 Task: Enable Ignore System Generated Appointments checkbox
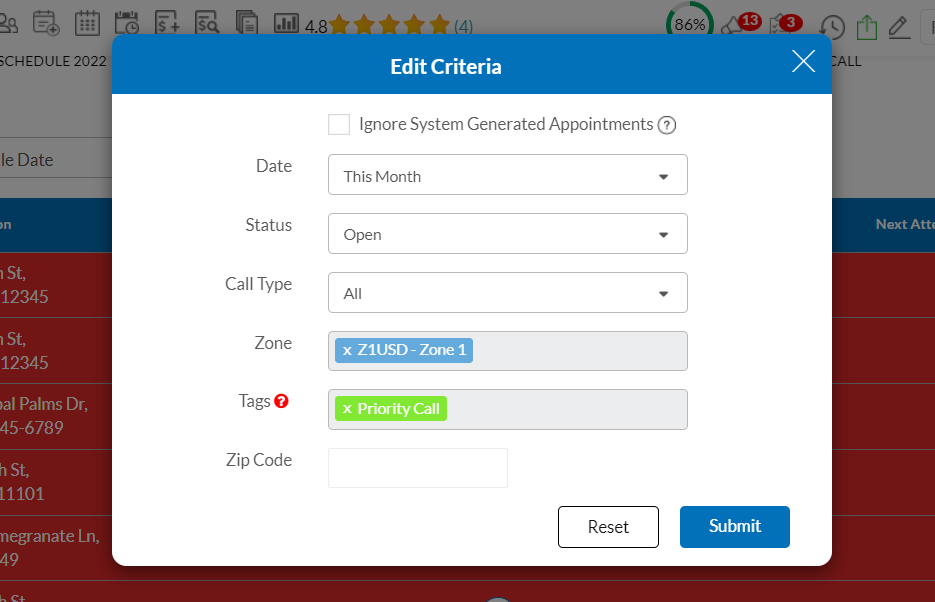click(339, 124)
